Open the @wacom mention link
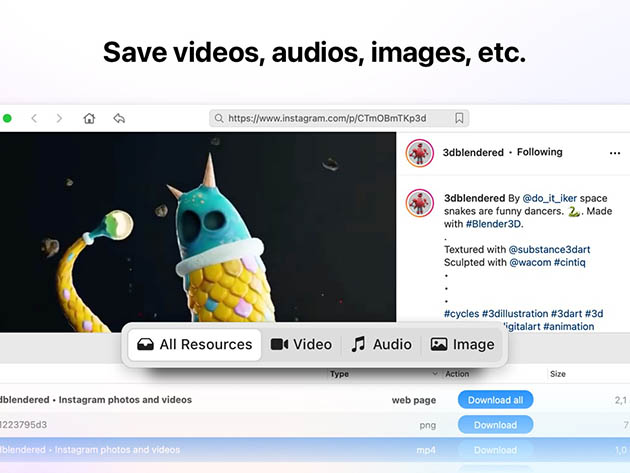 (530, 262)
